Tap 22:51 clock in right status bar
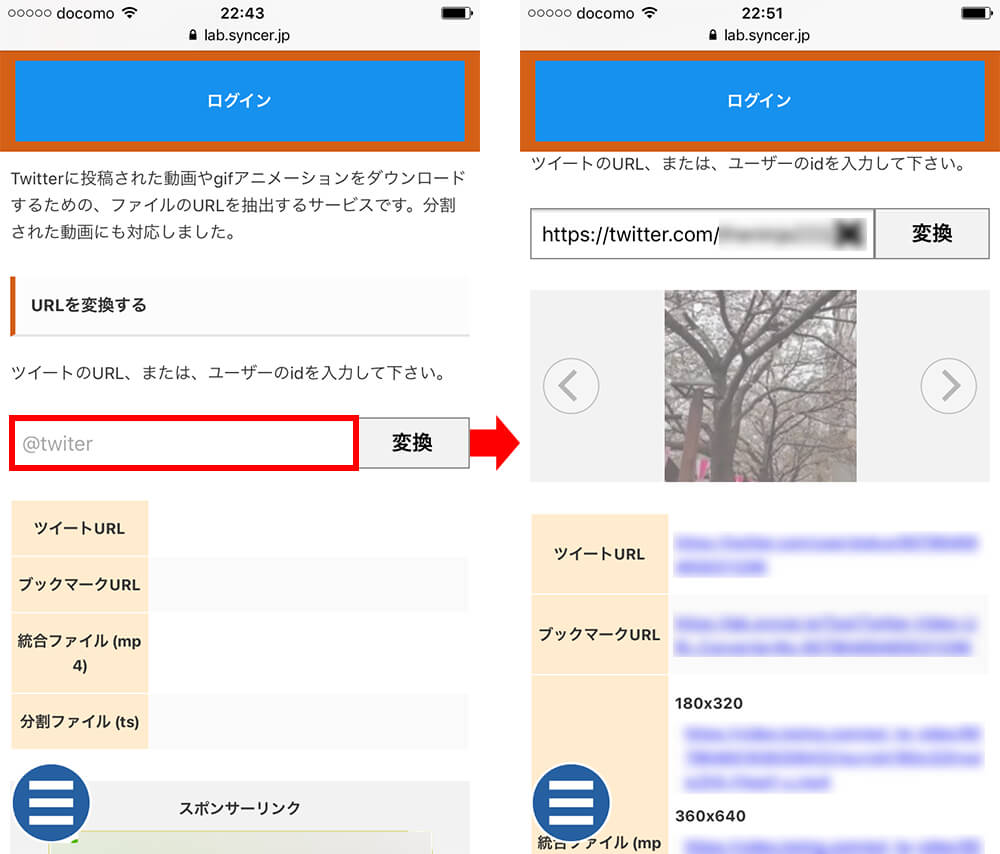The image size is (1000, 854). point(762,13)
